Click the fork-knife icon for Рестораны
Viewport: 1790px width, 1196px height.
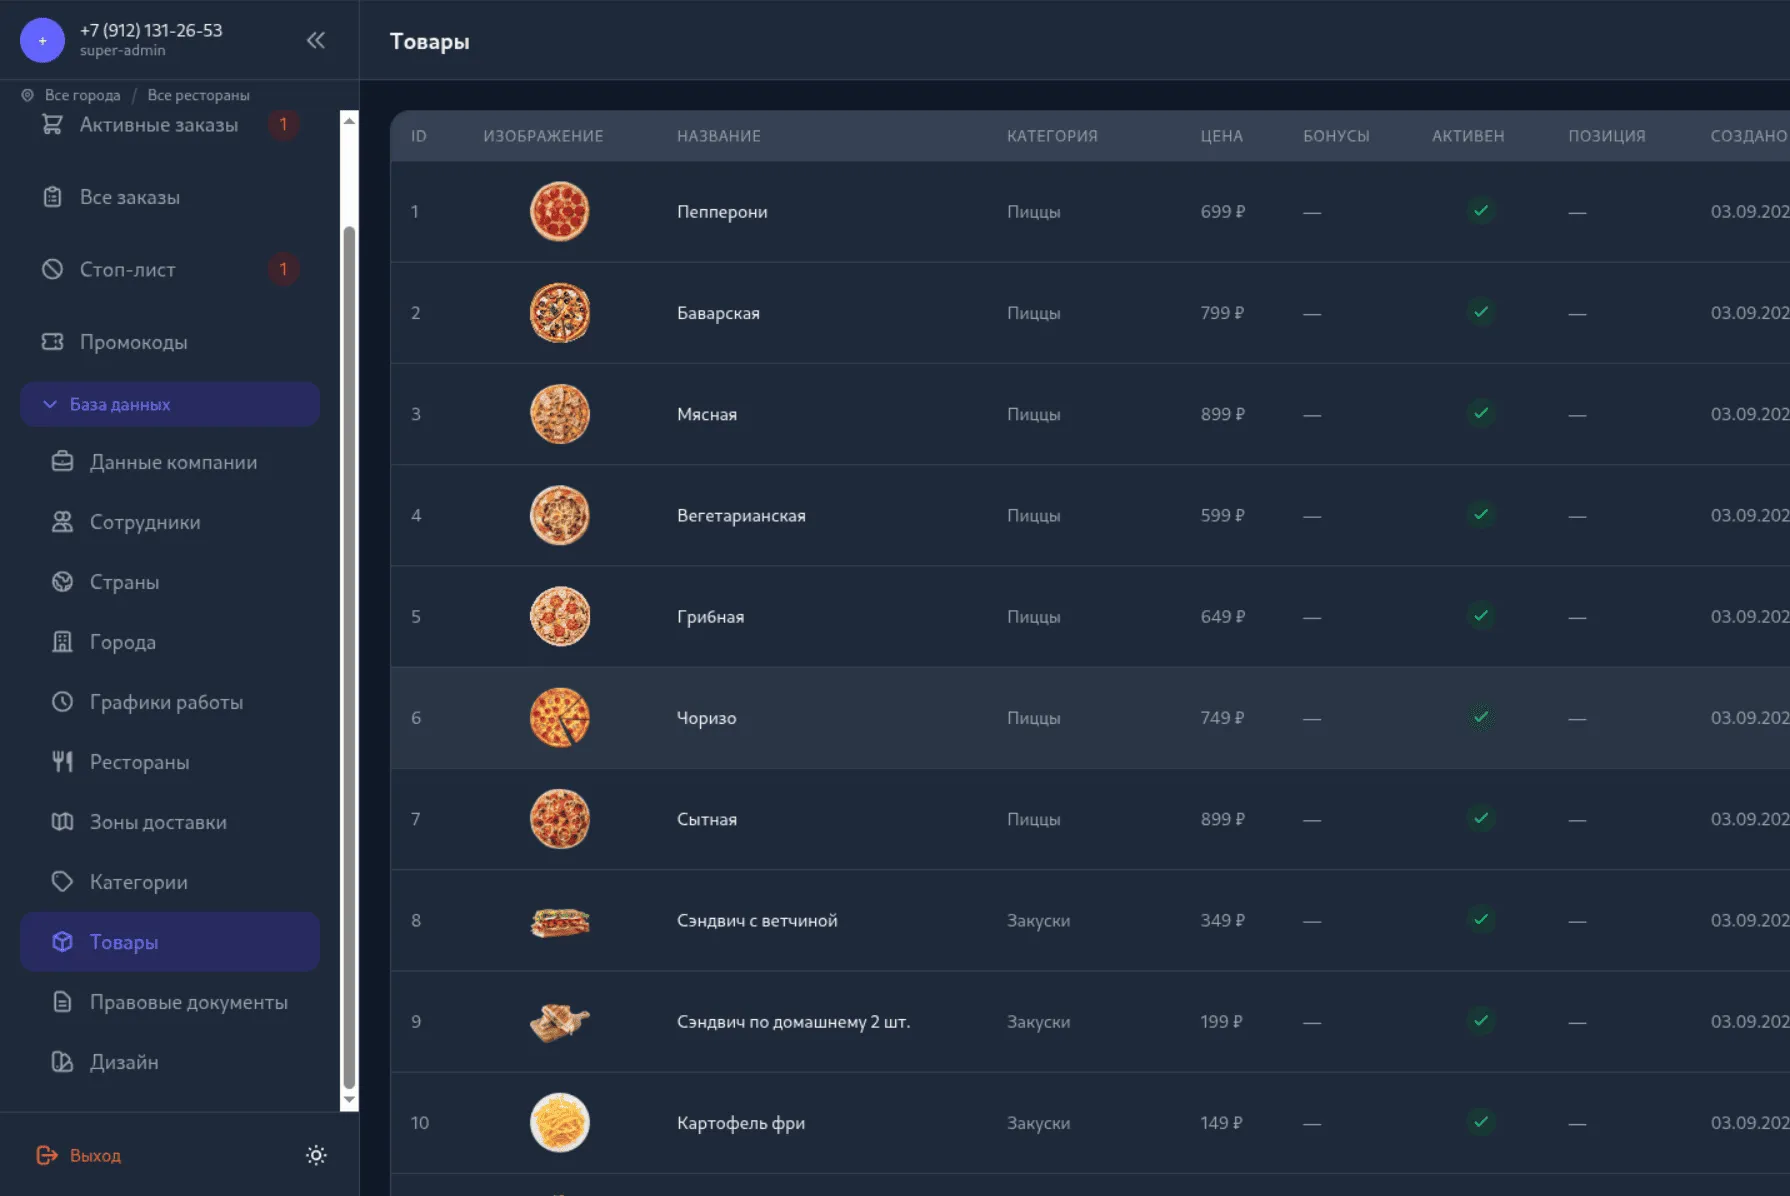(62, 762)
